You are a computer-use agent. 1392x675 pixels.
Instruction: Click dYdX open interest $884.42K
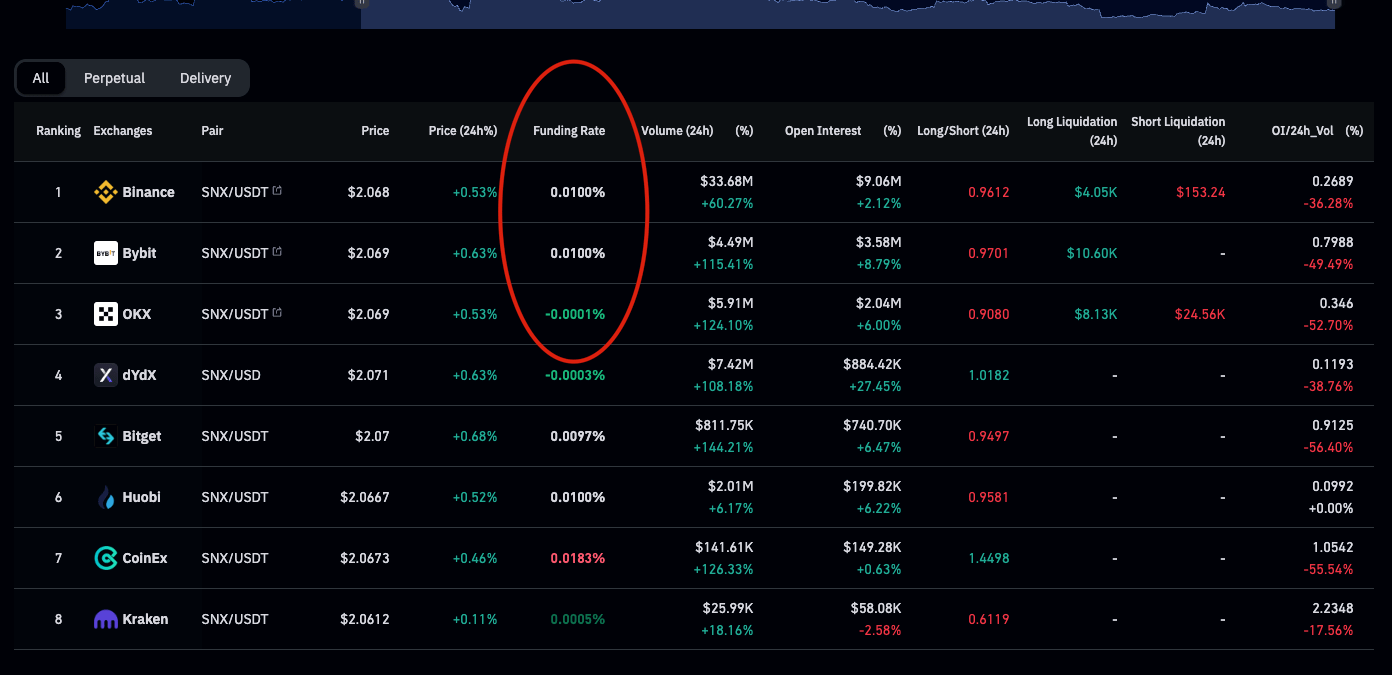[x=872, y=364]
